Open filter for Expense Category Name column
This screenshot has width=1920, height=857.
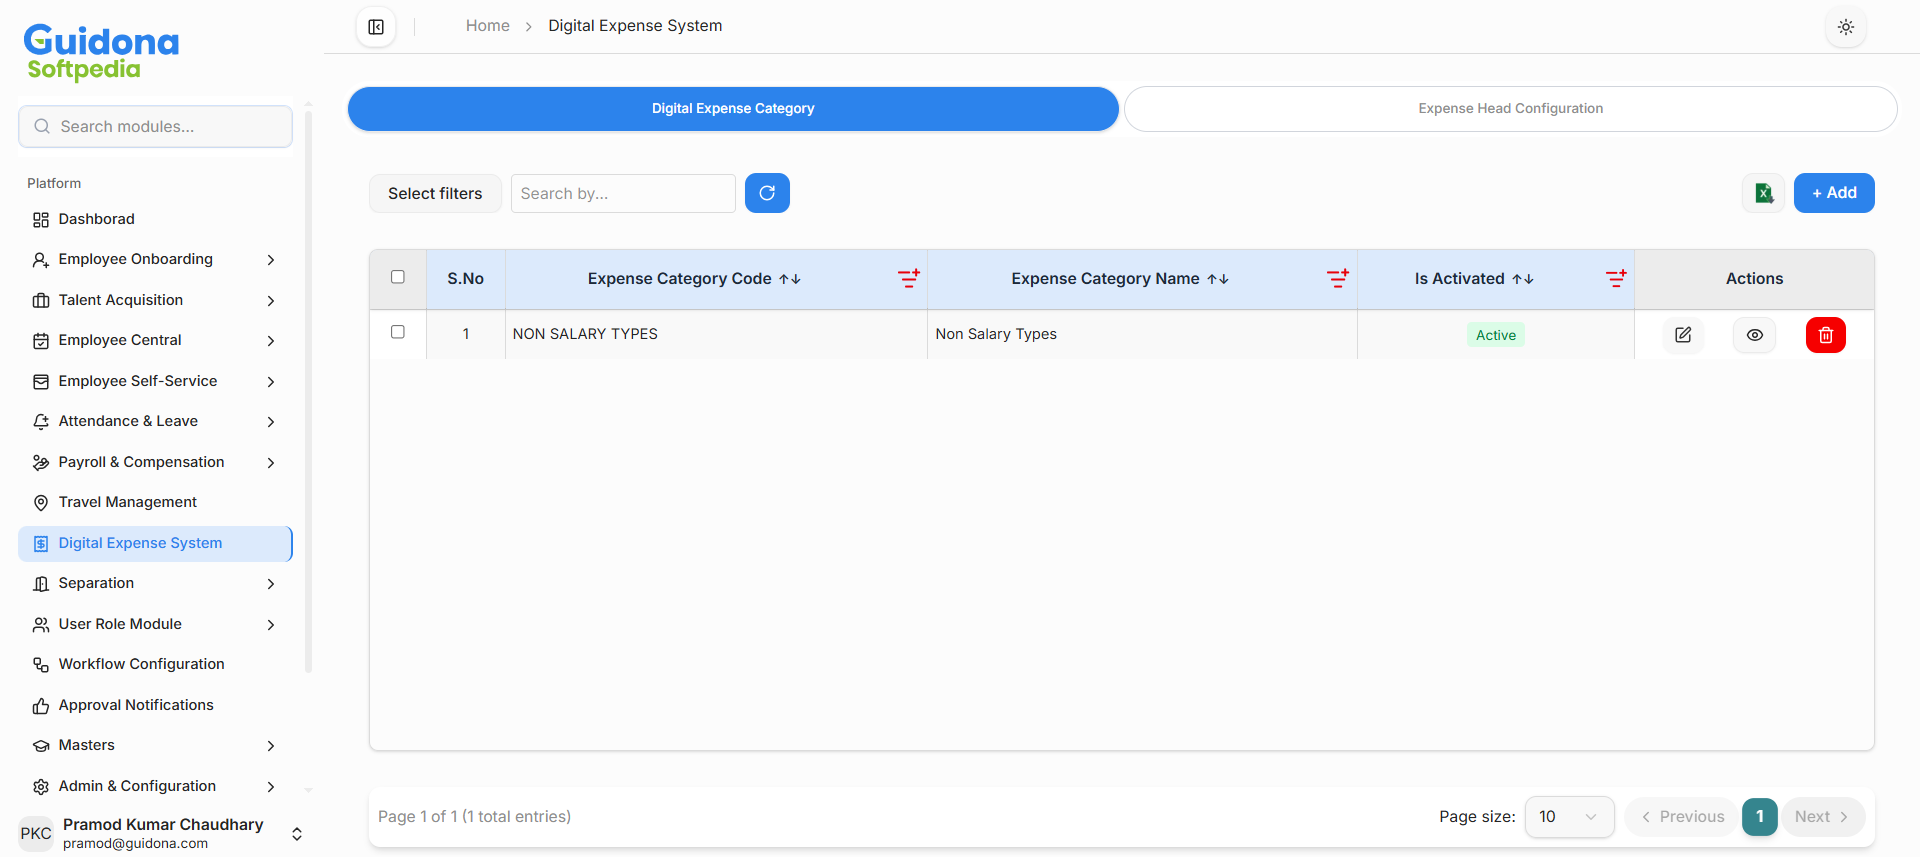tap(1337, 278)
